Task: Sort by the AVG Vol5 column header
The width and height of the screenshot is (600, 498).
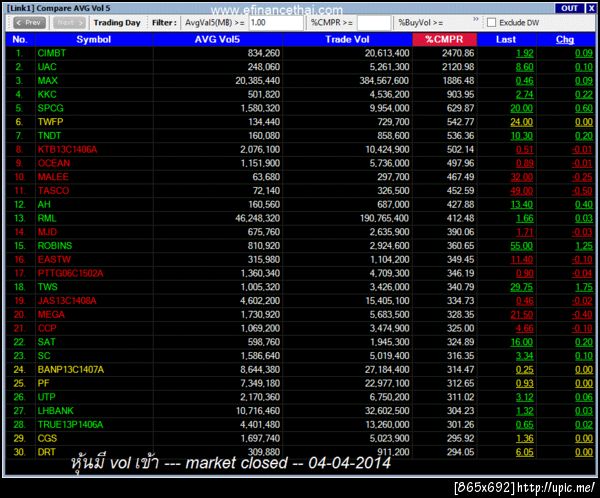Action: coord(217,40)
